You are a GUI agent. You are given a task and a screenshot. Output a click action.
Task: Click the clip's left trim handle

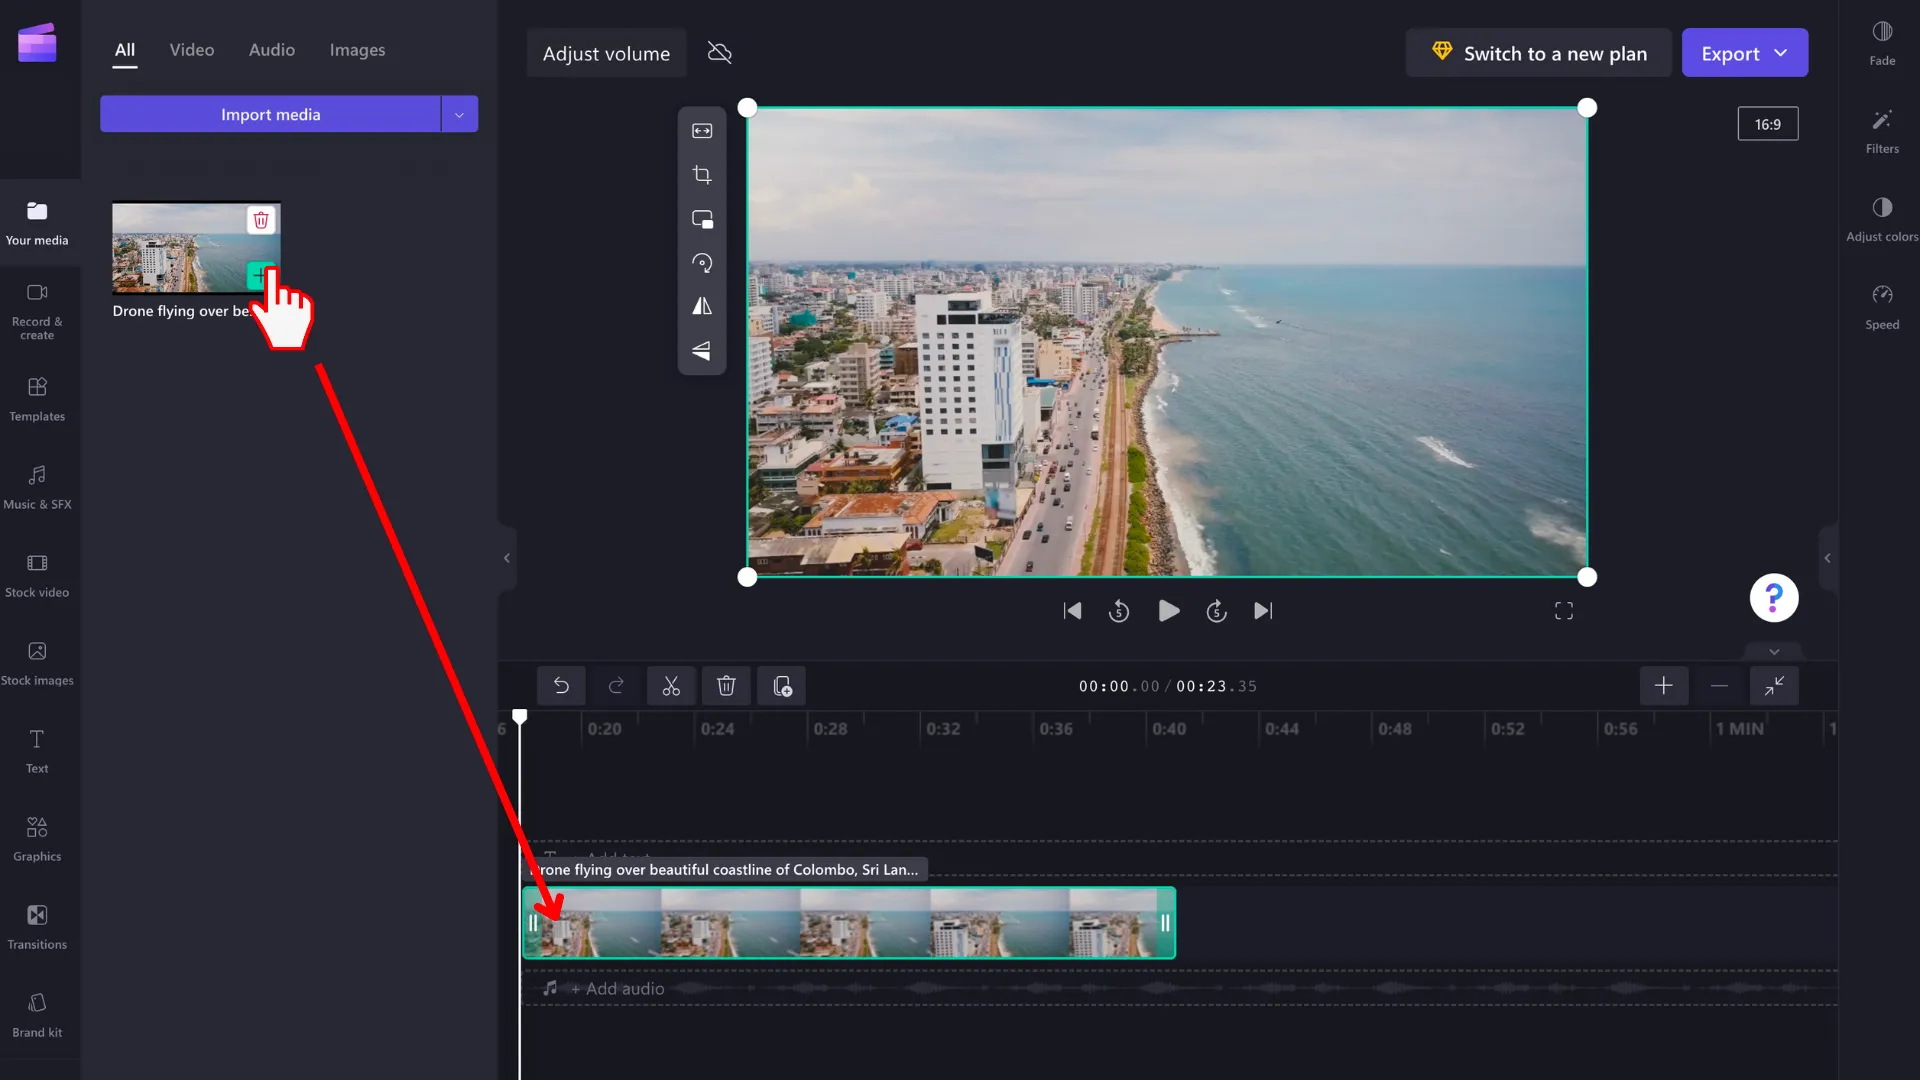[533, 923]
